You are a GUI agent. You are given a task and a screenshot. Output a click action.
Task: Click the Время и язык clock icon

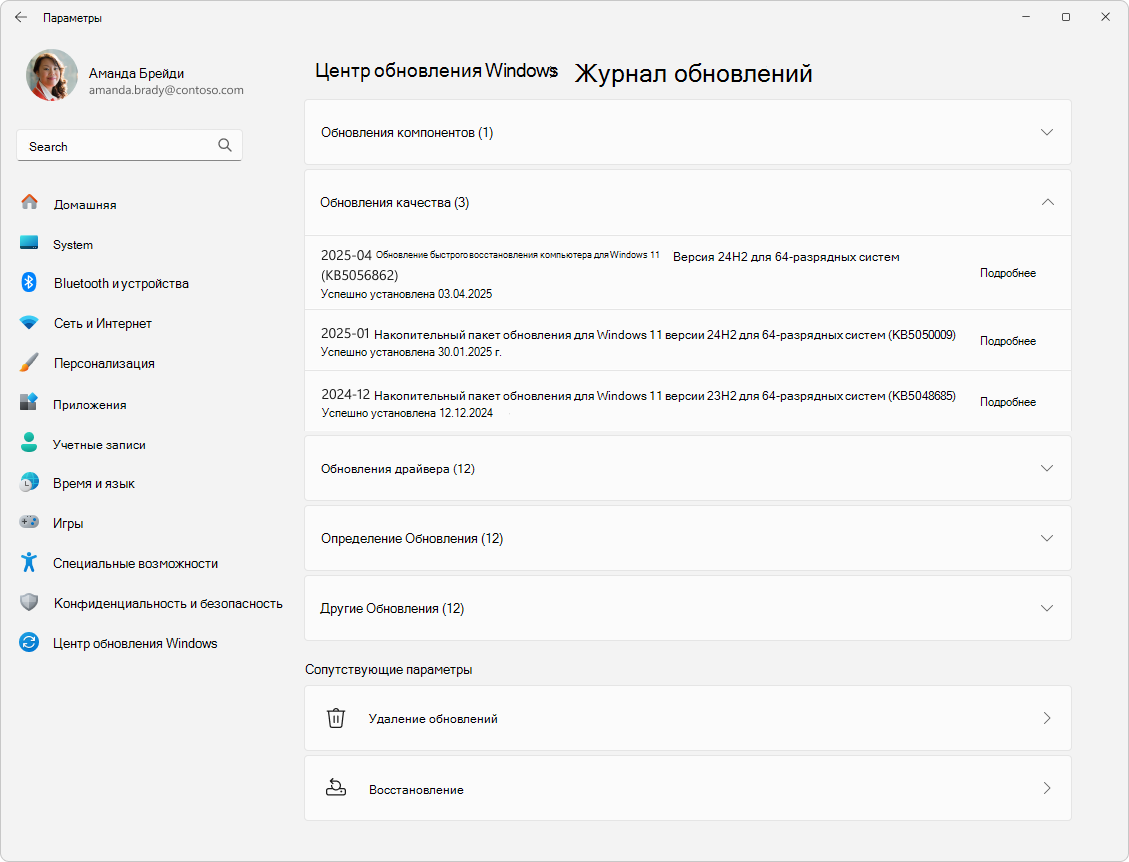[x=29, y=482]
